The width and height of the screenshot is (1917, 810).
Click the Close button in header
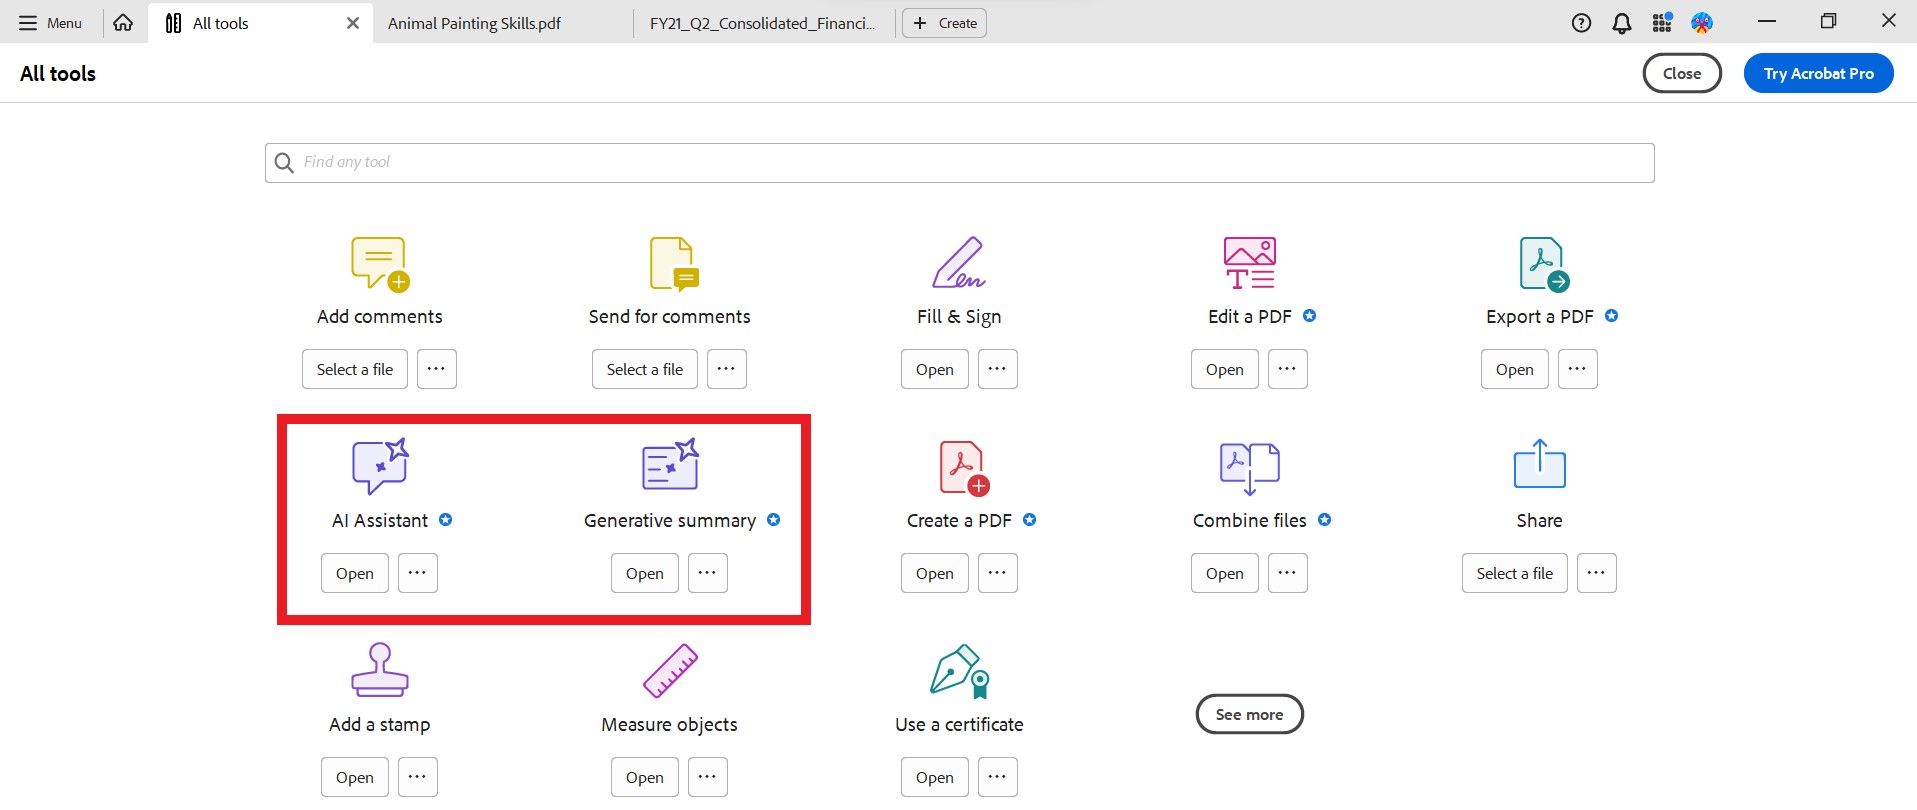click(1682, 73)
